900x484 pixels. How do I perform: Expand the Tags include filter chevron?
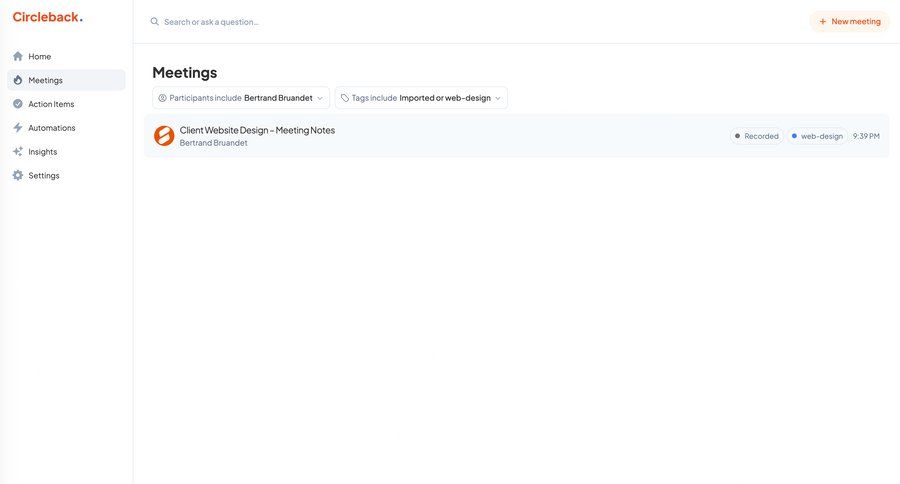coord(498,98)
